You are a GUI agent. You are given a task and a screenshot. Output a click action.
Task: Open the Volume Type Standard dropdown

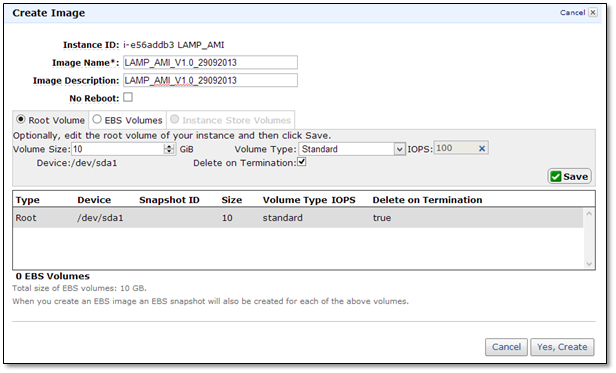click(x=352, y=149)
